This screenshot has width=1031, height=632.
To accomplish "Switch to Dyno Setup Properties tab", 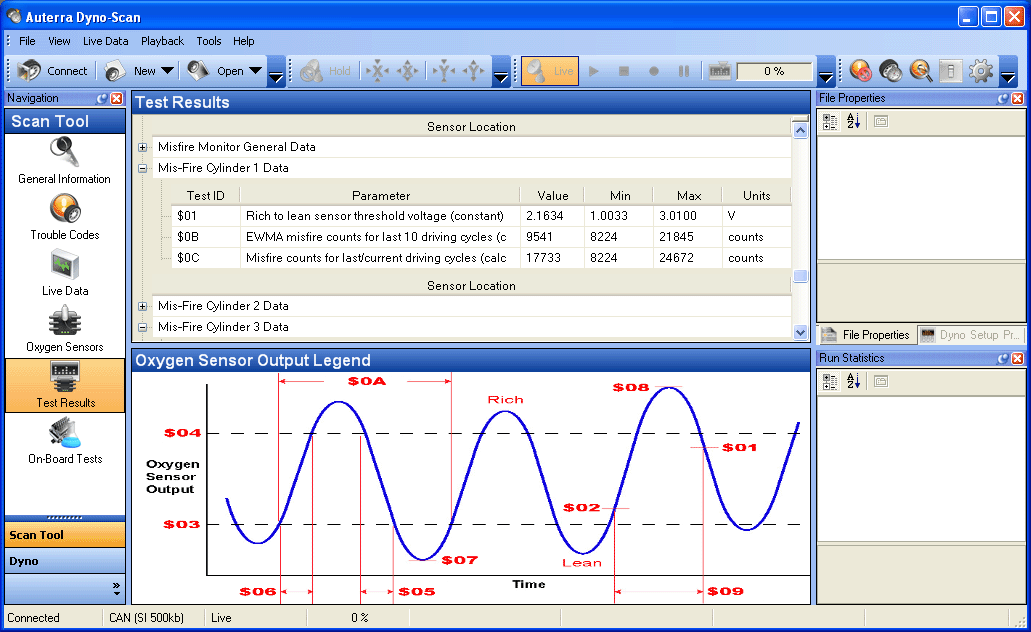I will [x=970, y=335].
